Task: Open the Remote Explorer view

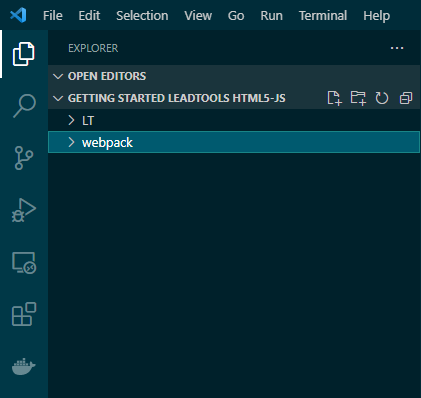Action: tap(24, 263)
